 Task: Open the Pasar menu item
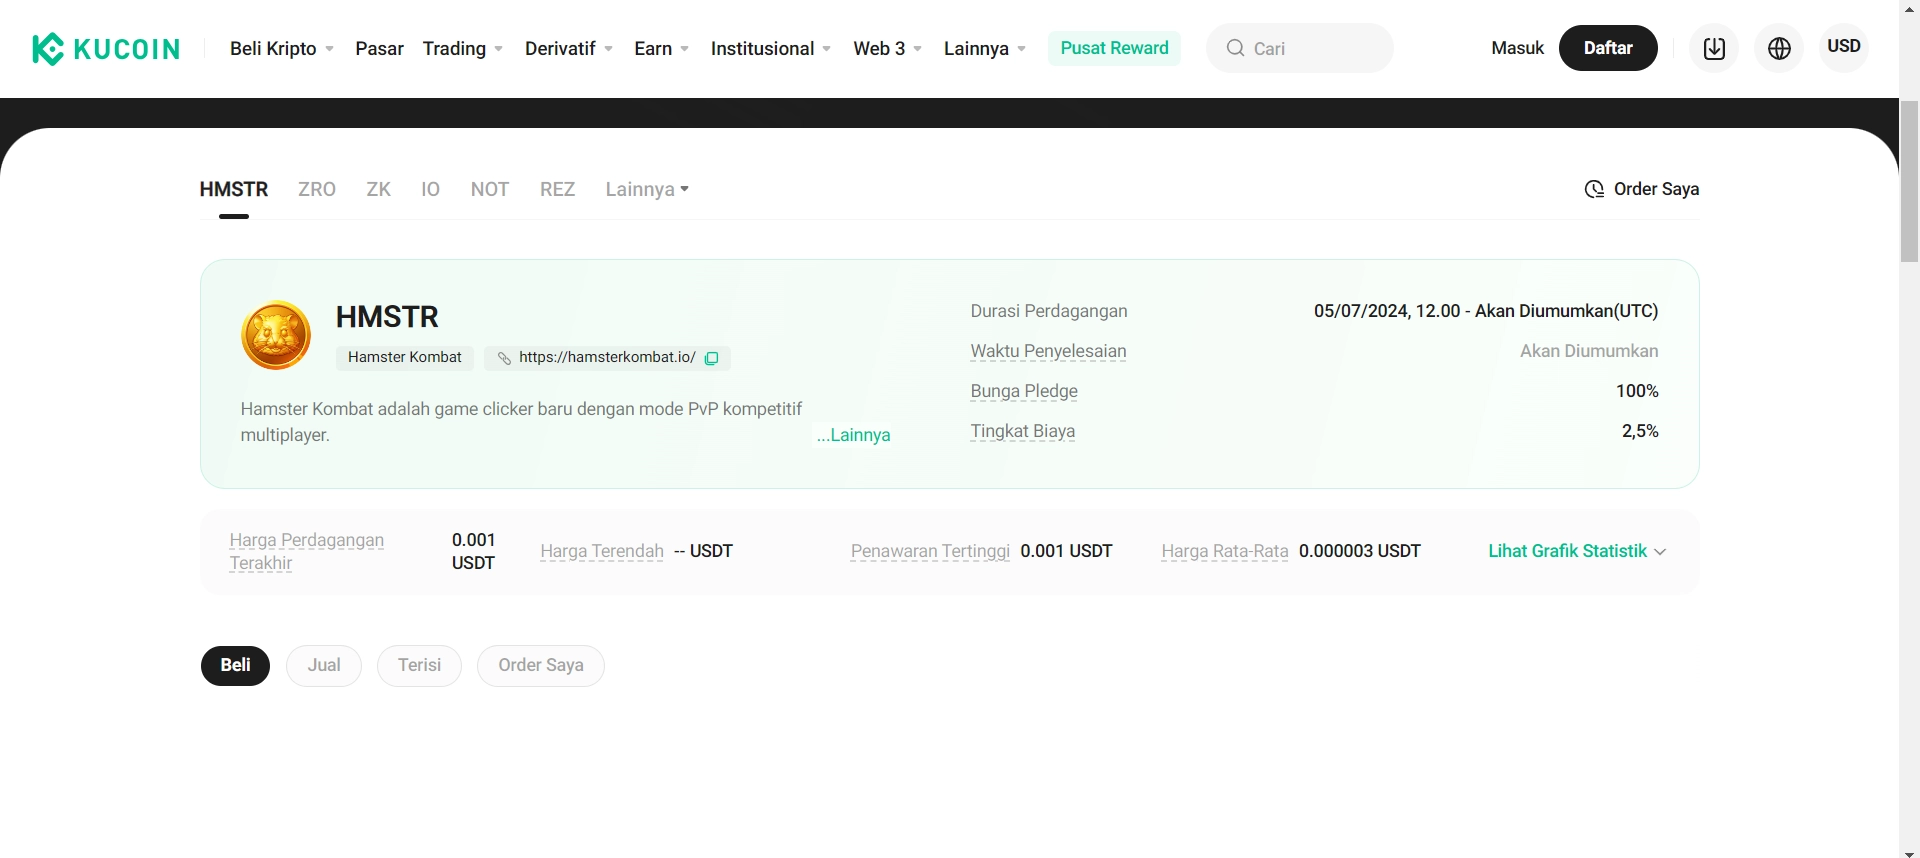(x=379, y=48)
